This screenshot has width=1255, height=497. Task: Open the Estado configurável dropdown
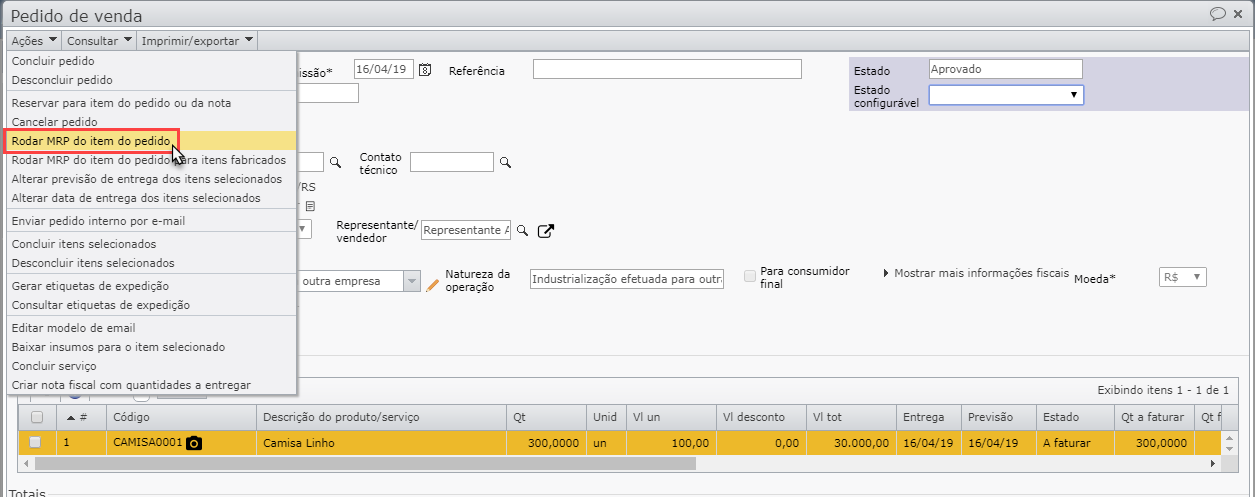point(1006,95)
